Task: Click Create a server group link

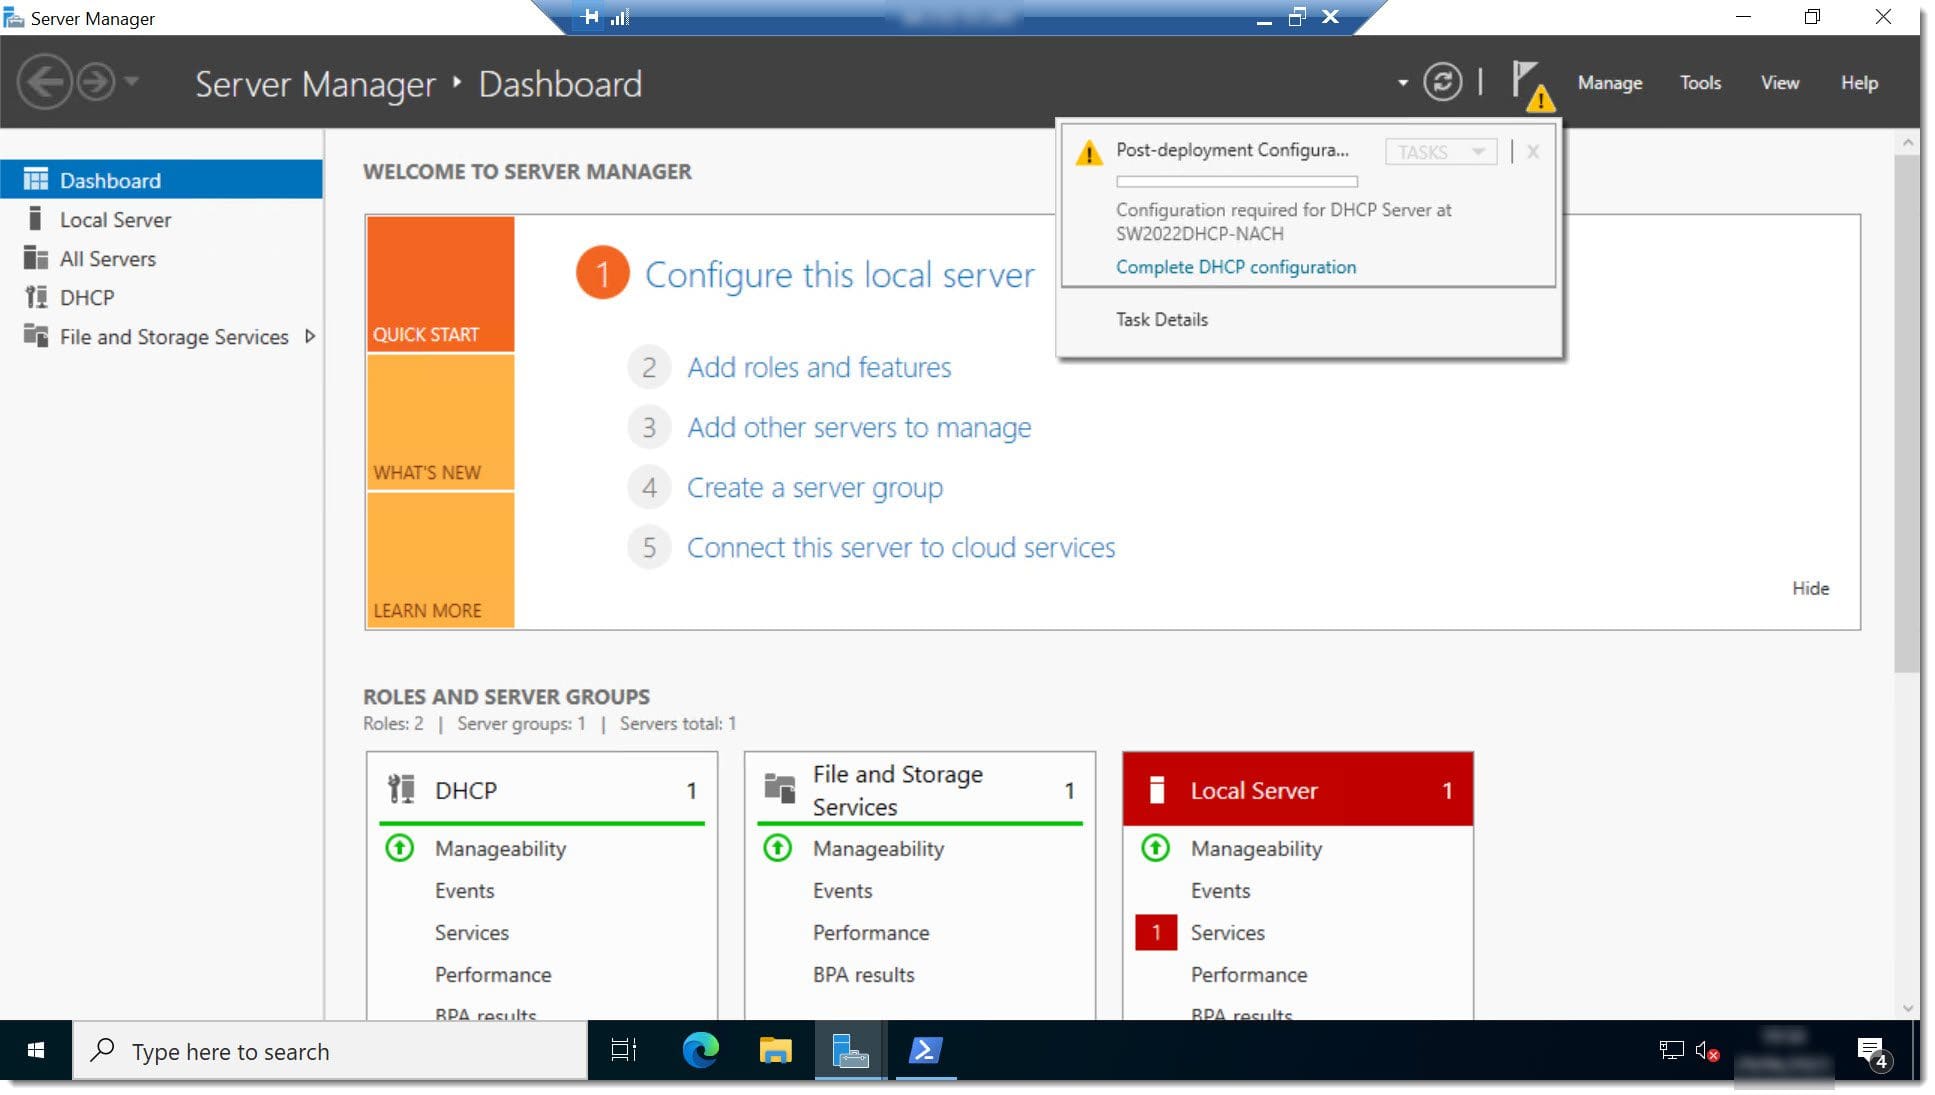Action: point(814,487)
